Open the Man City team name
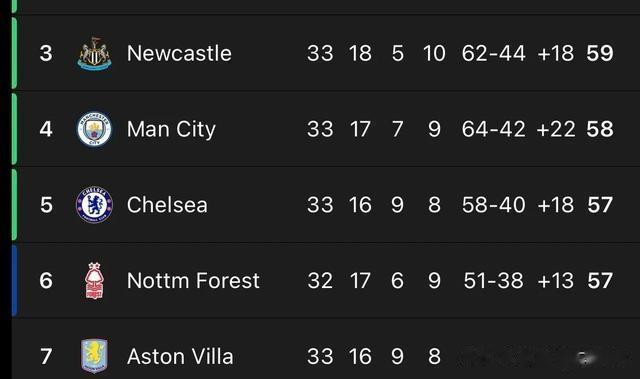Viewport: 640px width, 379px height. 171,130
